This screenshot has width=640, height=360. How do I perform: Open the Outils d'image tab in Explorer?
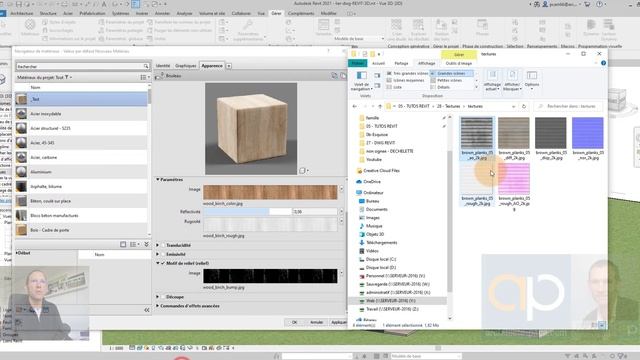[x=459, y=63]
